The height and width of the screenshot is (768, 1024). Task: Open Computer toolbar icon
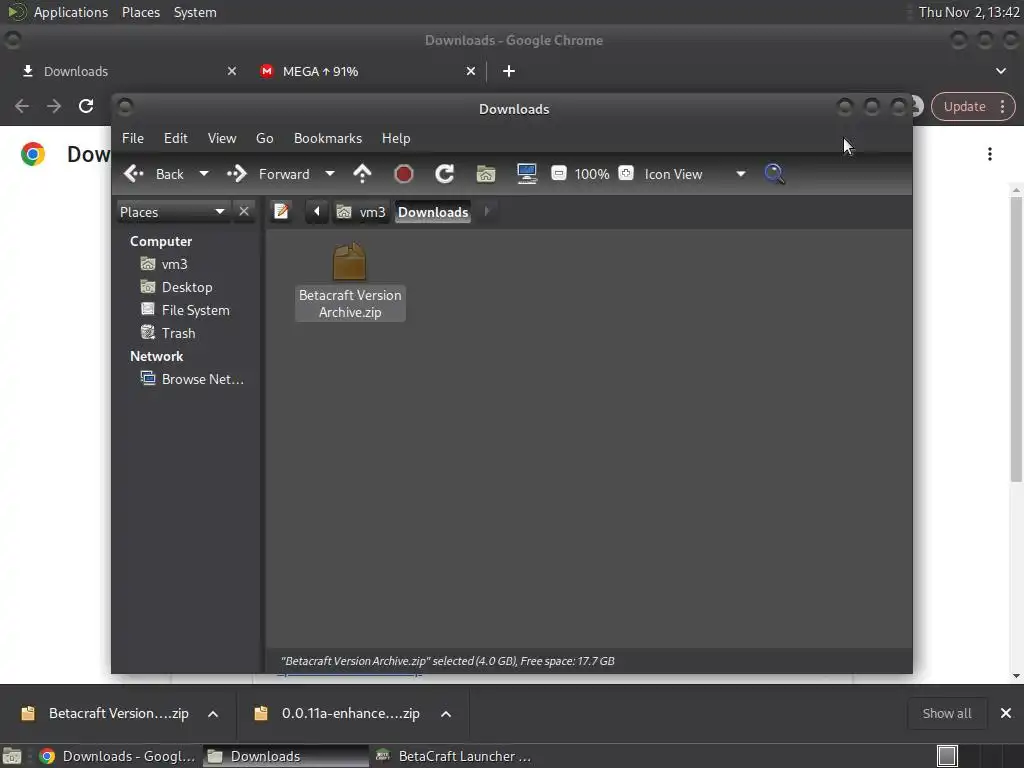click(x=526, y=174)
